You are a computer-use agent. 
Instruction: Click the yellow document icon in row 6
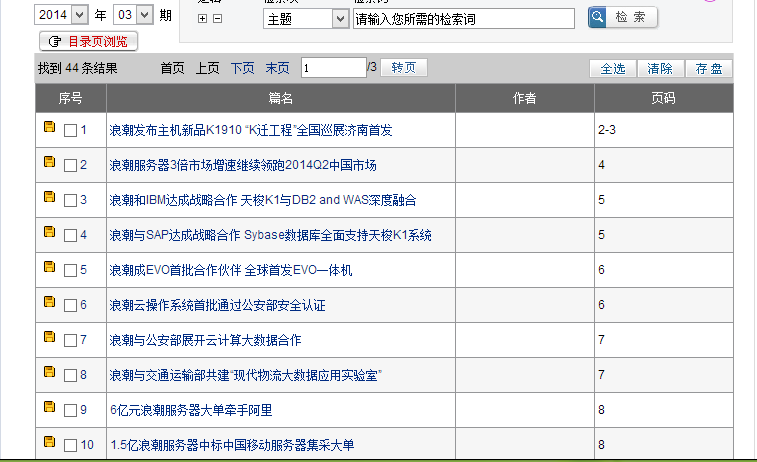coord(49,302)
